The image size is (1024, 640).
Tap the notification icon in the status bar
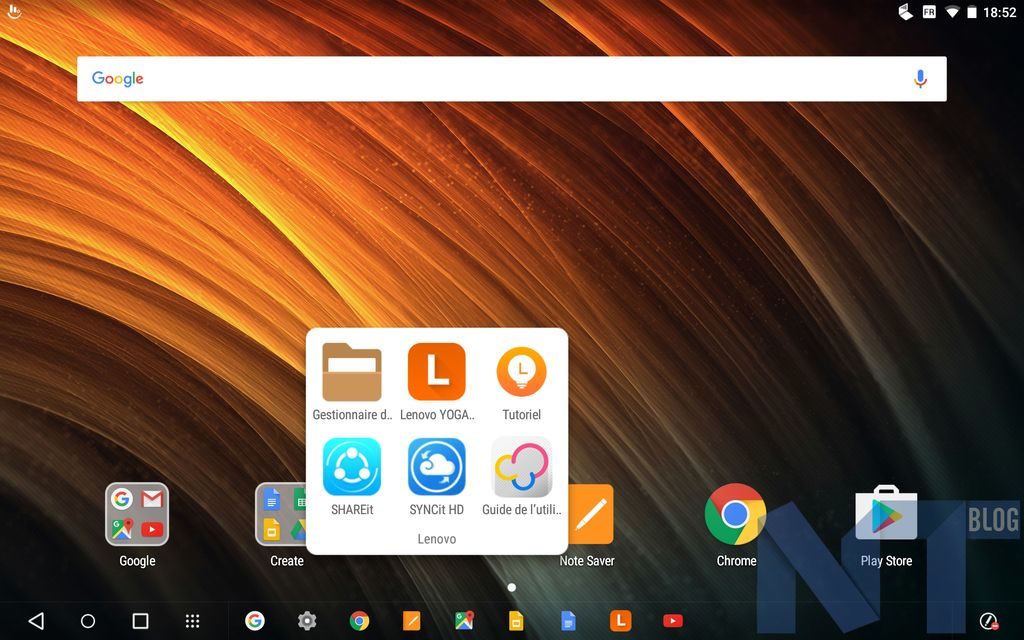pyautogui.click(x=14, y=11)
